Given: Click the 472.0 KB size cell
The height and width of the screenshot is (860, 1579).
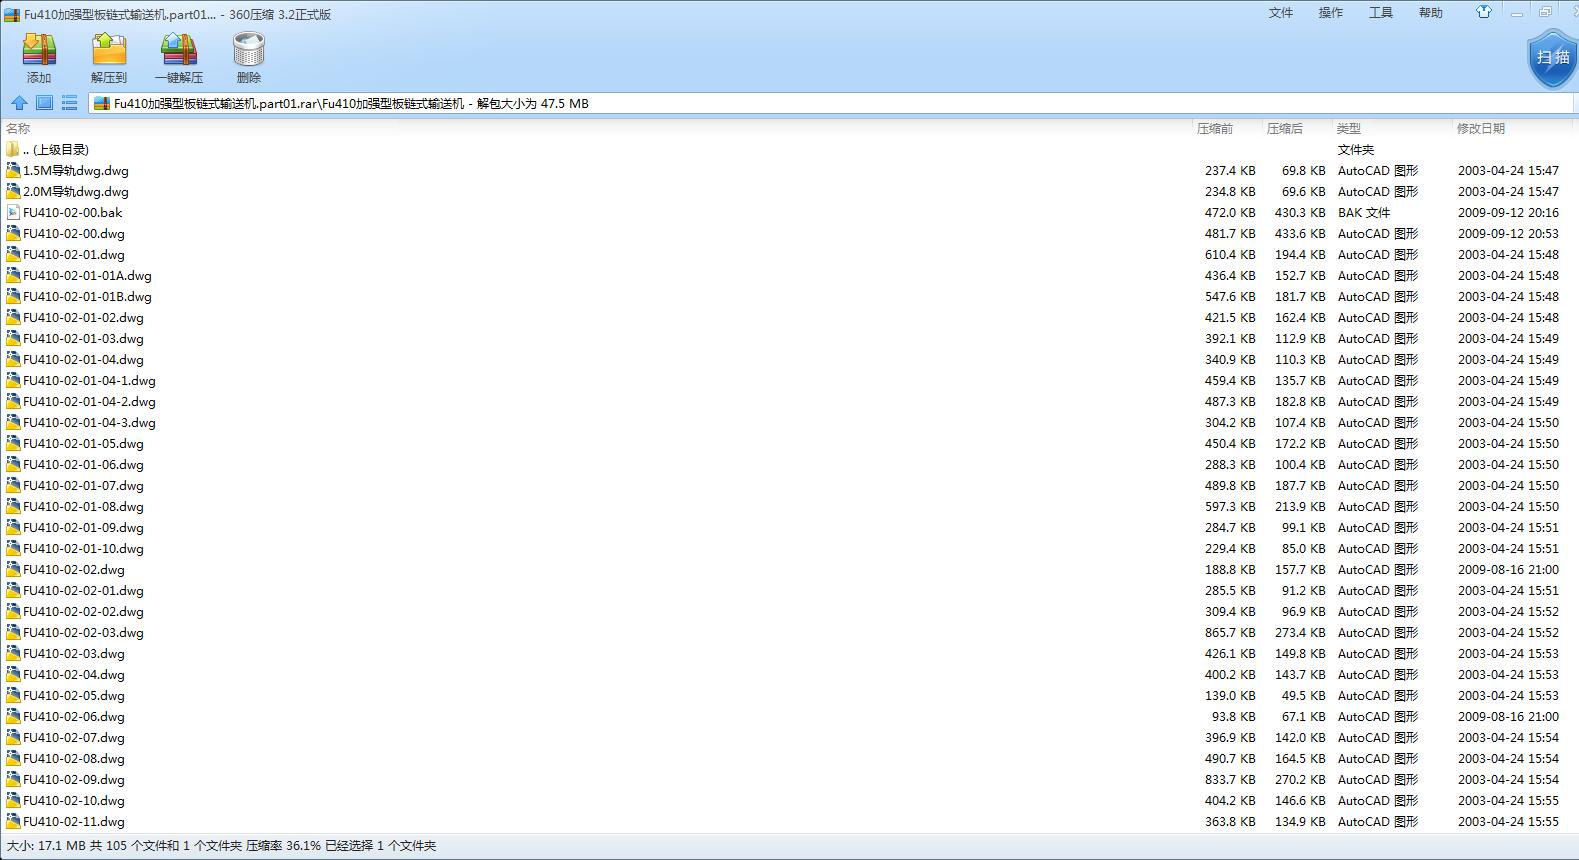Looking at the screenshot, I should 1230,213.
